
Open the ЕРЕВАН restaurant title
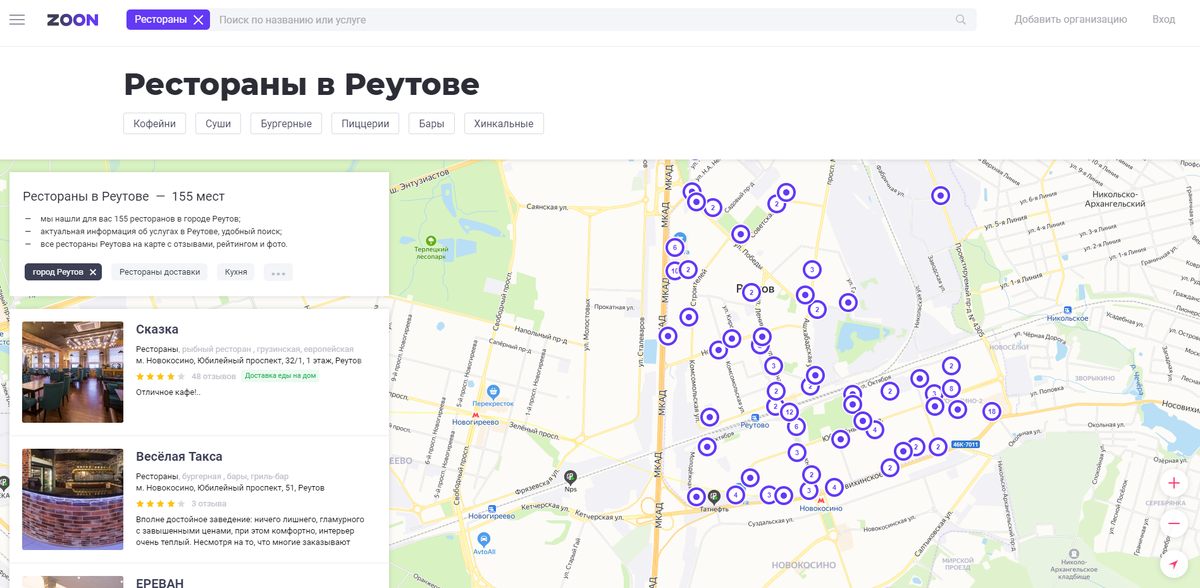click(x=160, y=582)
